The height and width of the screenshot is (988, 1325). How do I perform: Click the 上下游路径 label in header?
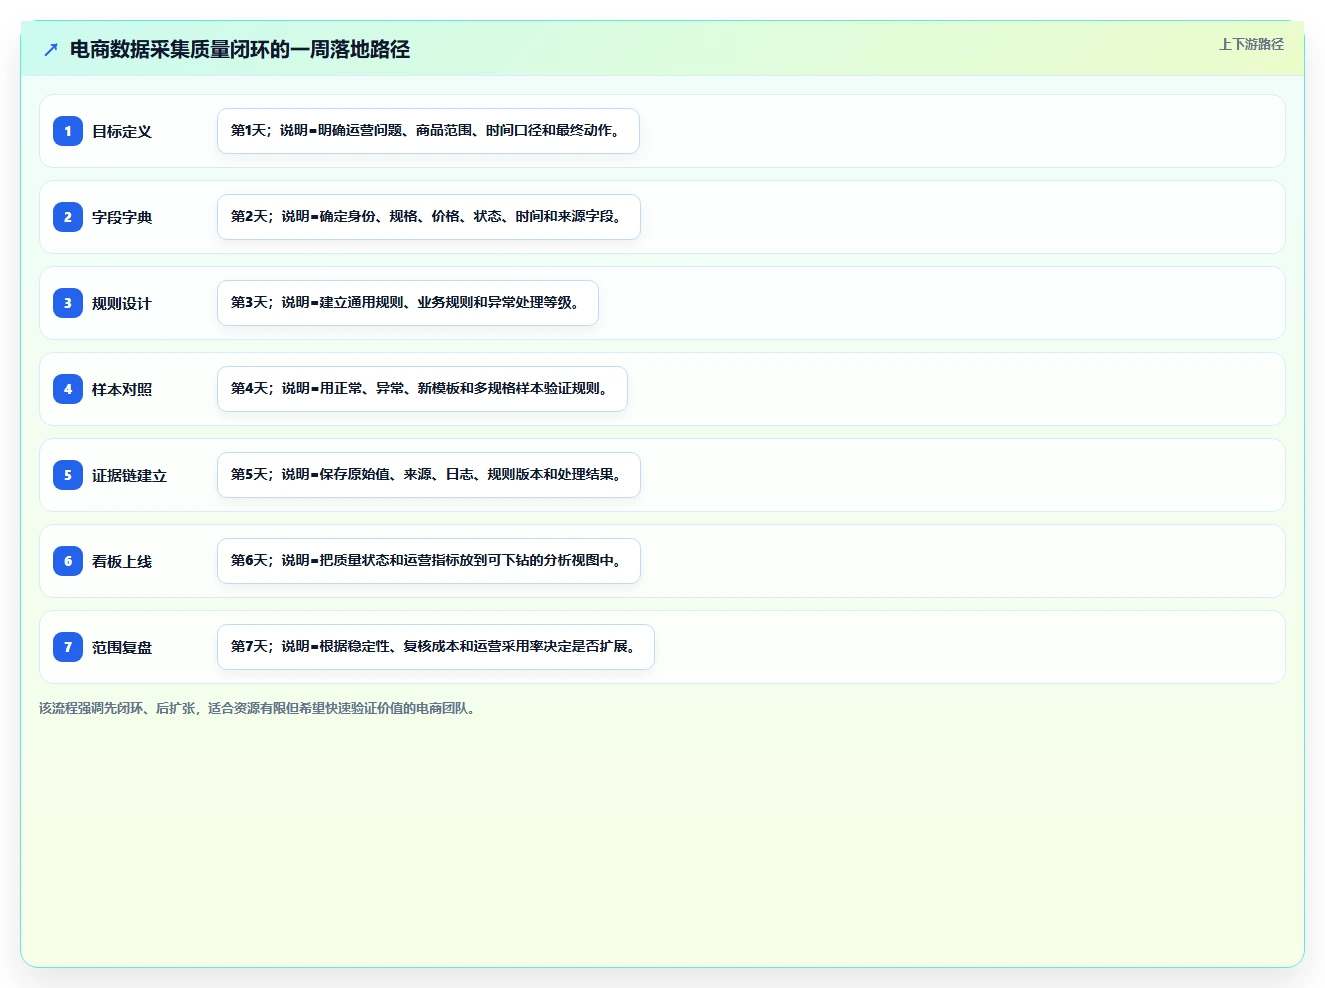click(x=1251, y=44)
